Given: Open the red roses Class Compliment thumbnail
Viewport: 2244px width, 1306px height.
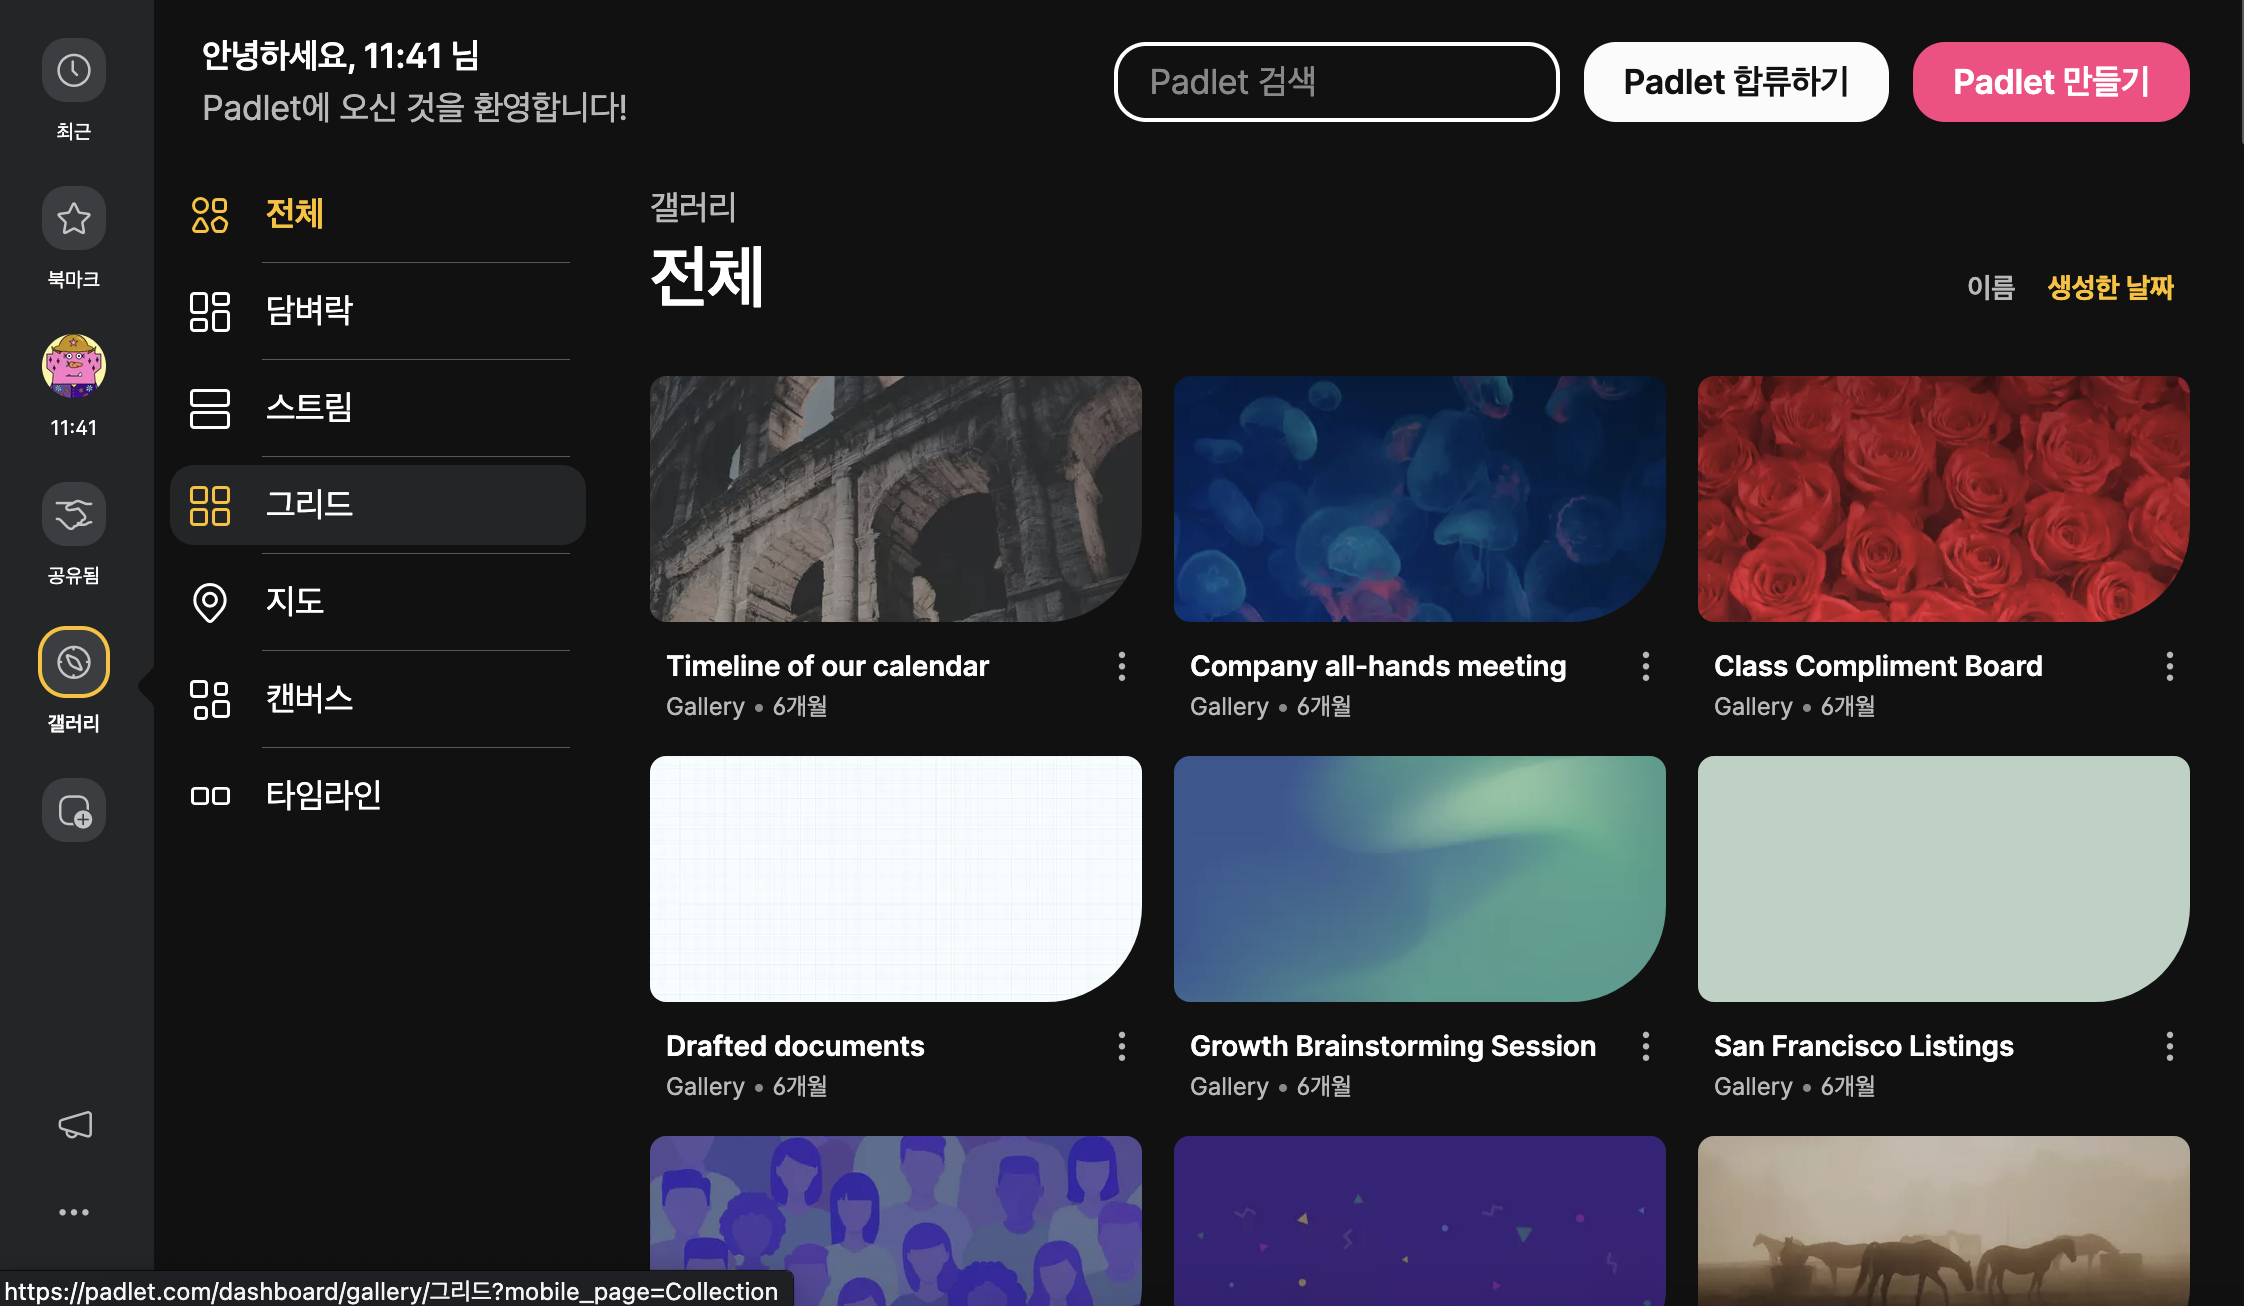Looking at the screenshot, I should pos(1944,499).
